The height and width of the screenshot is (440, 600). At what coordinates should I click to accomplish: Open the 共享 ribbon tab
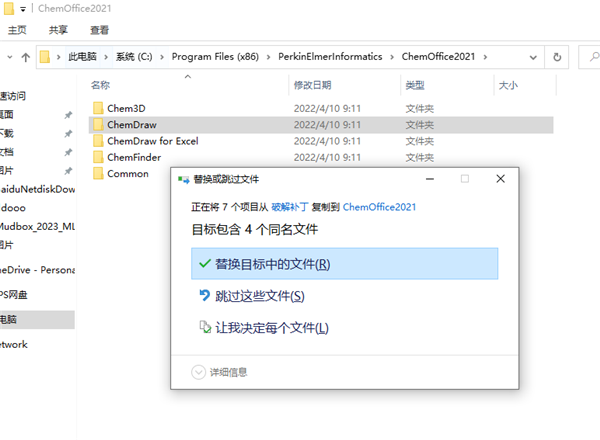point(59,31)
